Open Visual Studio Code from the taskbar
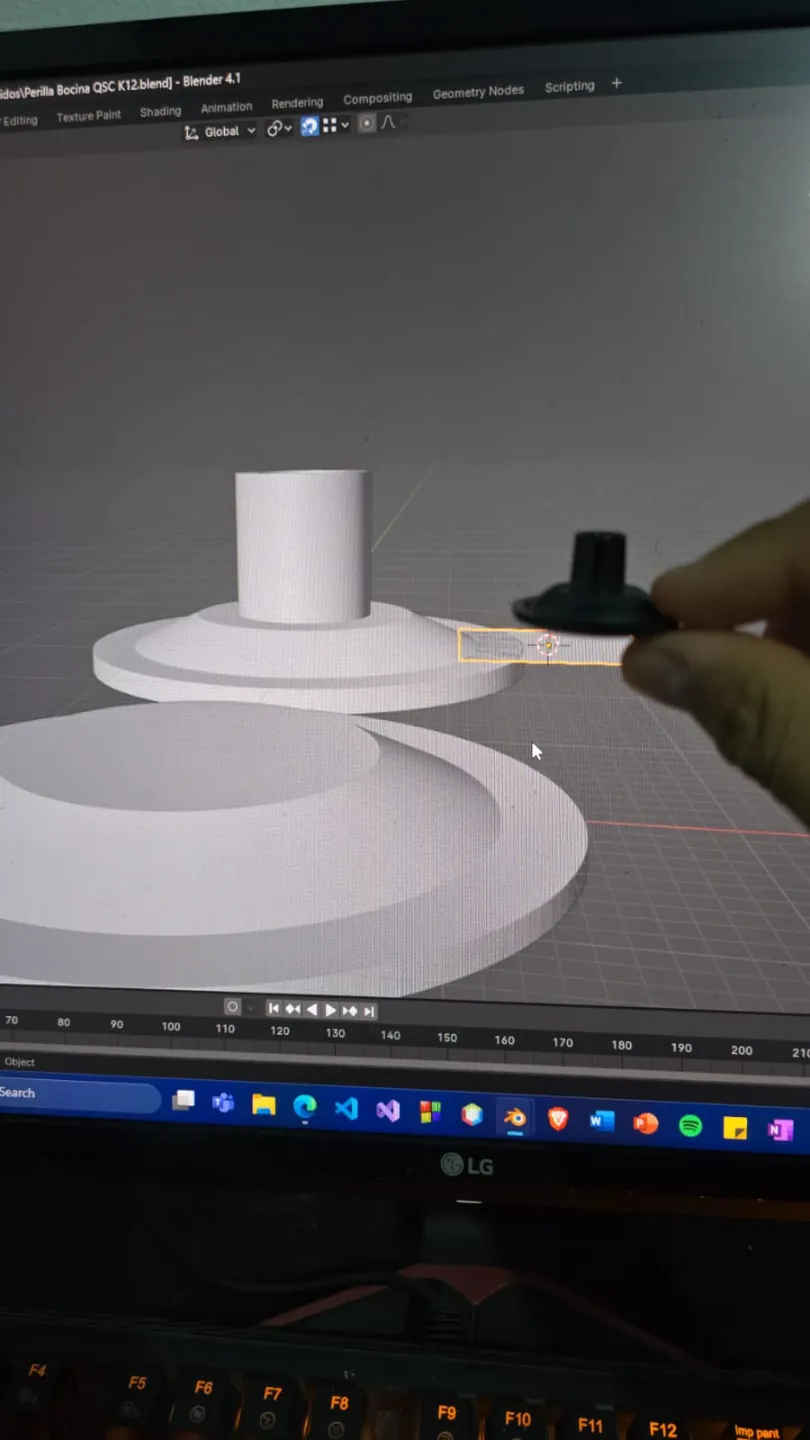 346,1108
